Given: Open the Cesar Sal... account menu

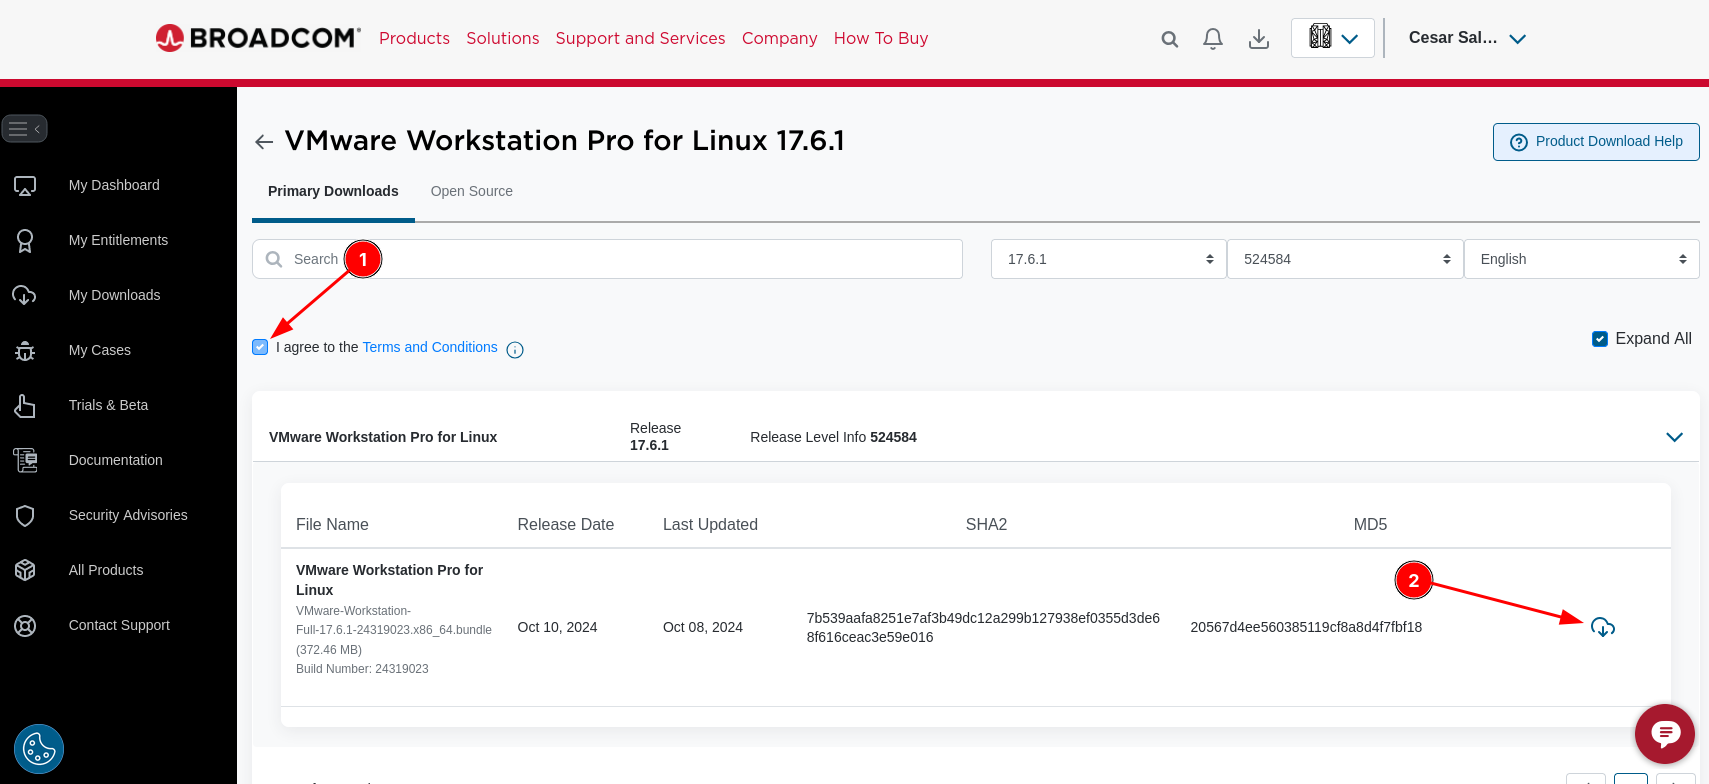Looking at the screenshot, I should coord(1467,38).
